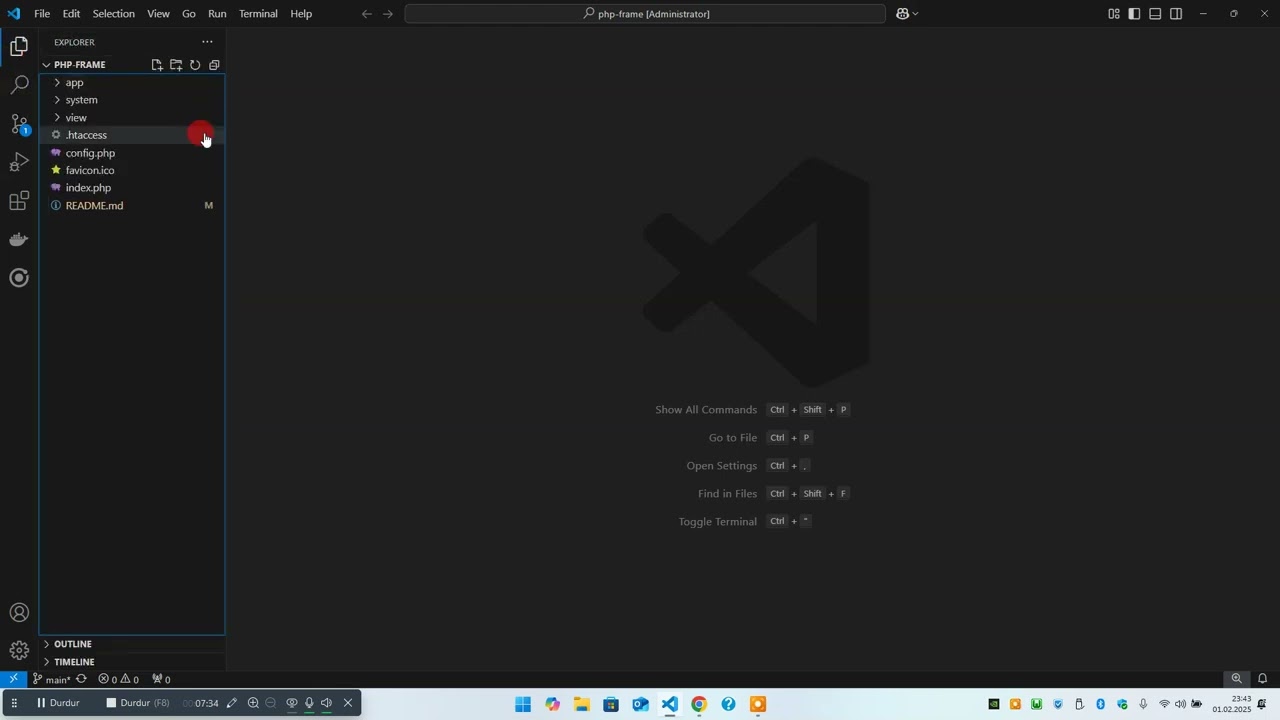The image size is (1280, 720).
Task: Open the errors and warnings indicator
Action: pos(118,679)
